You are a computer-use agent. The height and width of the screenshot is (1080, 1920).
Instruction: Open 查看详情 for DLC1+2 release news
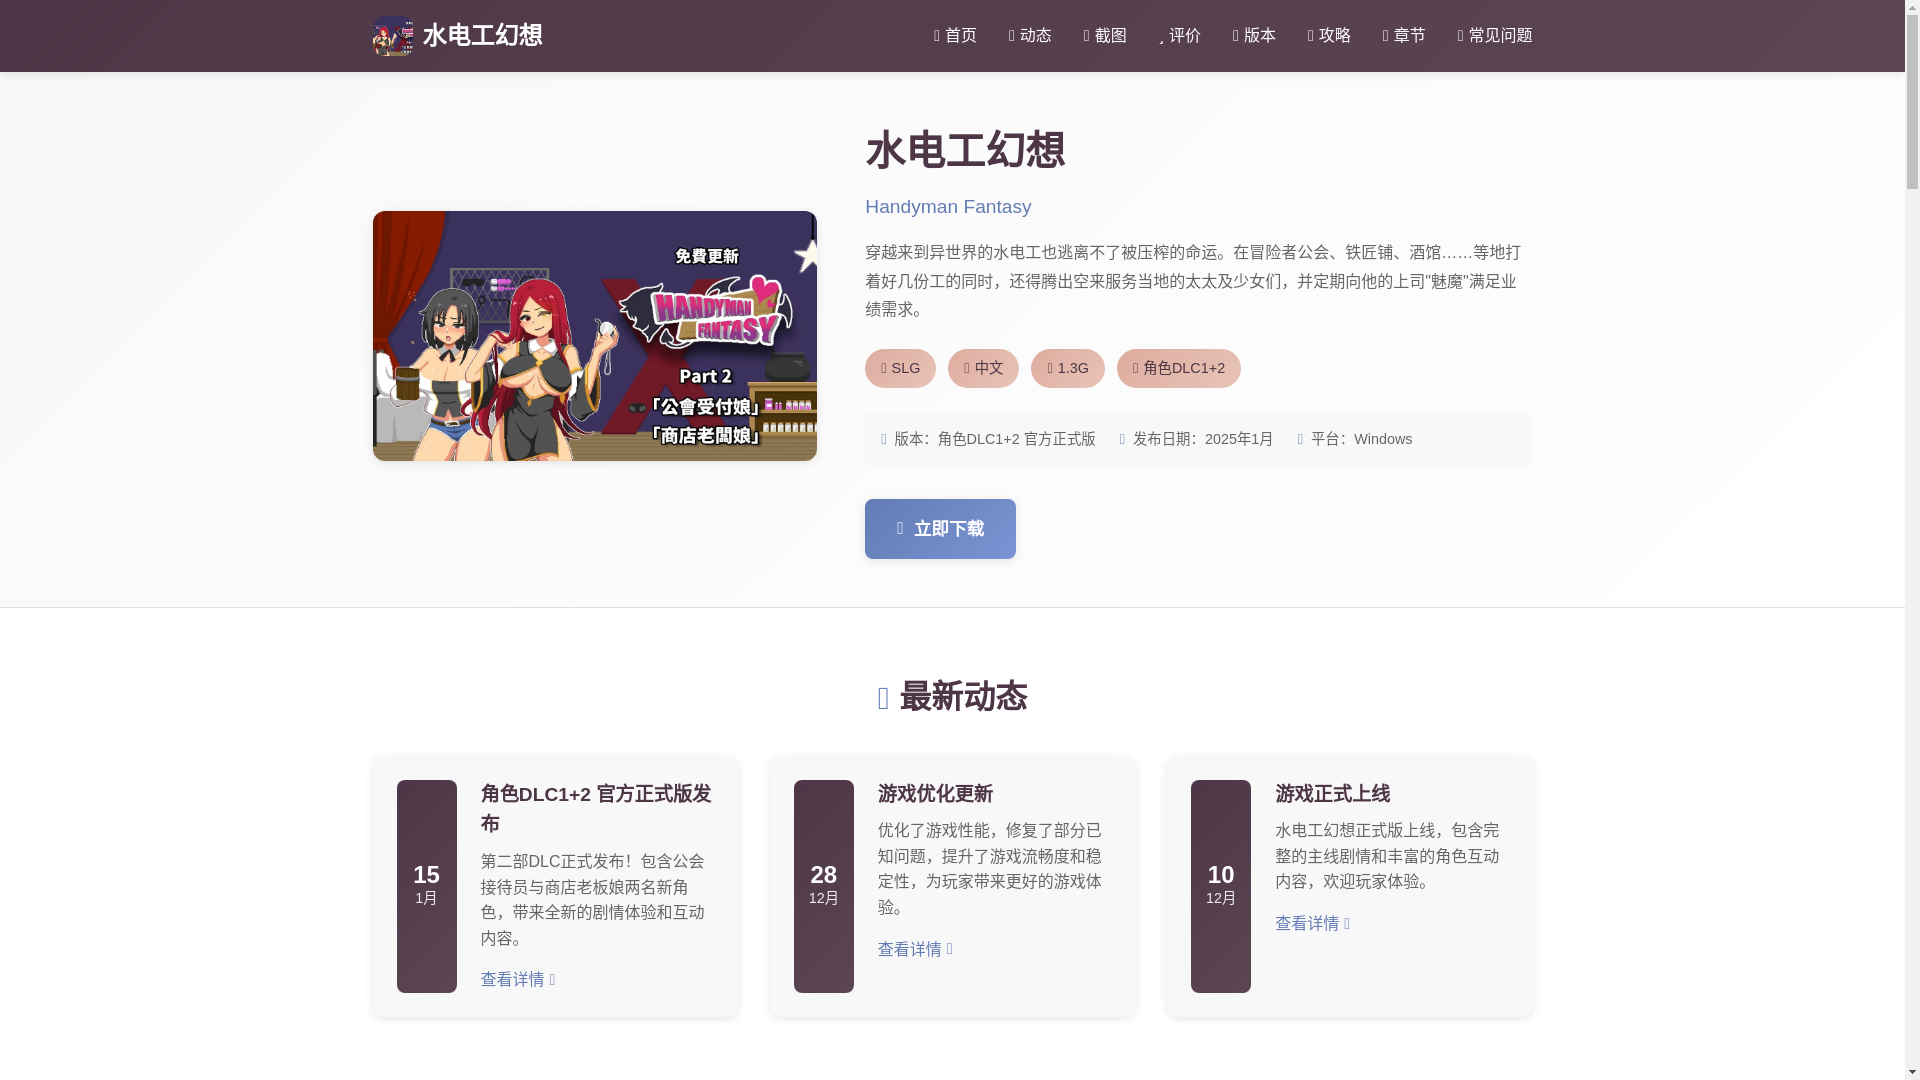pos(518,980)
